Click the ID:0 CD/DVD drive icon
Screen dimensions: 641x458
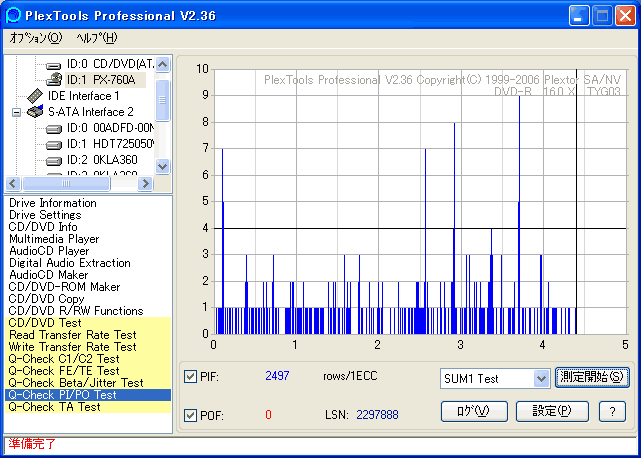pos(54,65)
